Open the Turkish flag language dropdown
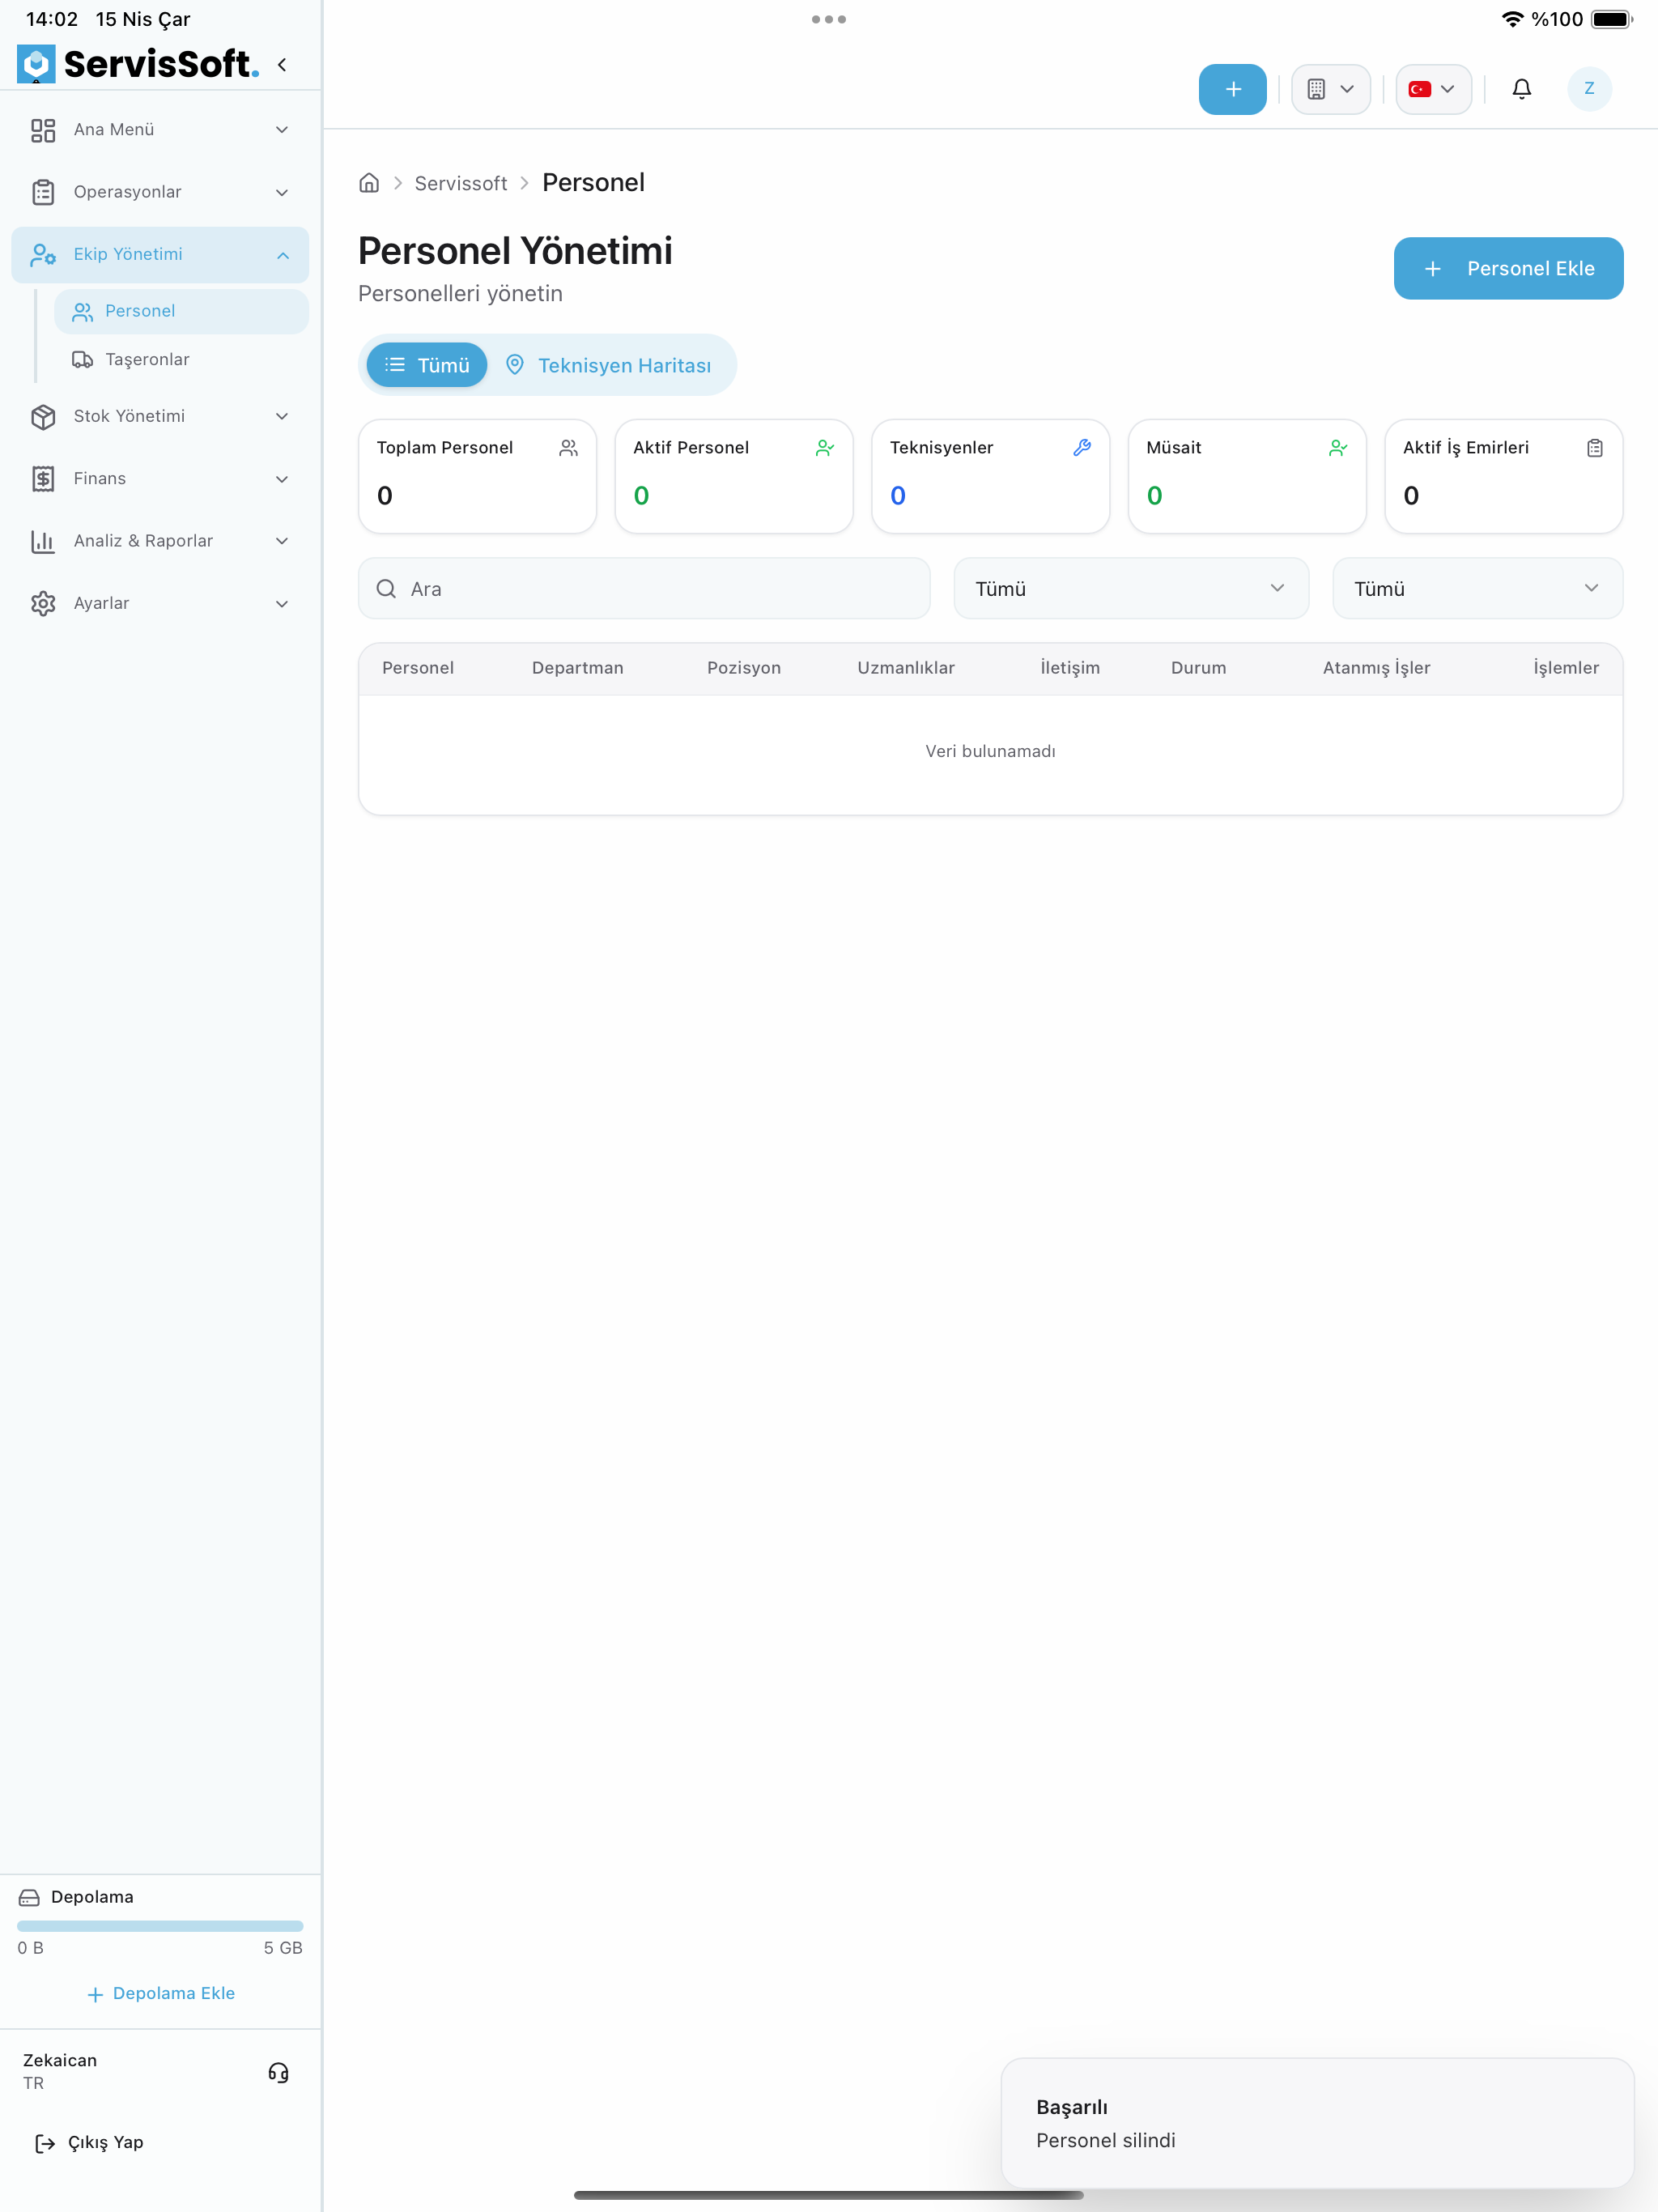This screenshot has width=1658, height=2212. pyautogui.click(x=1432, y=89)
